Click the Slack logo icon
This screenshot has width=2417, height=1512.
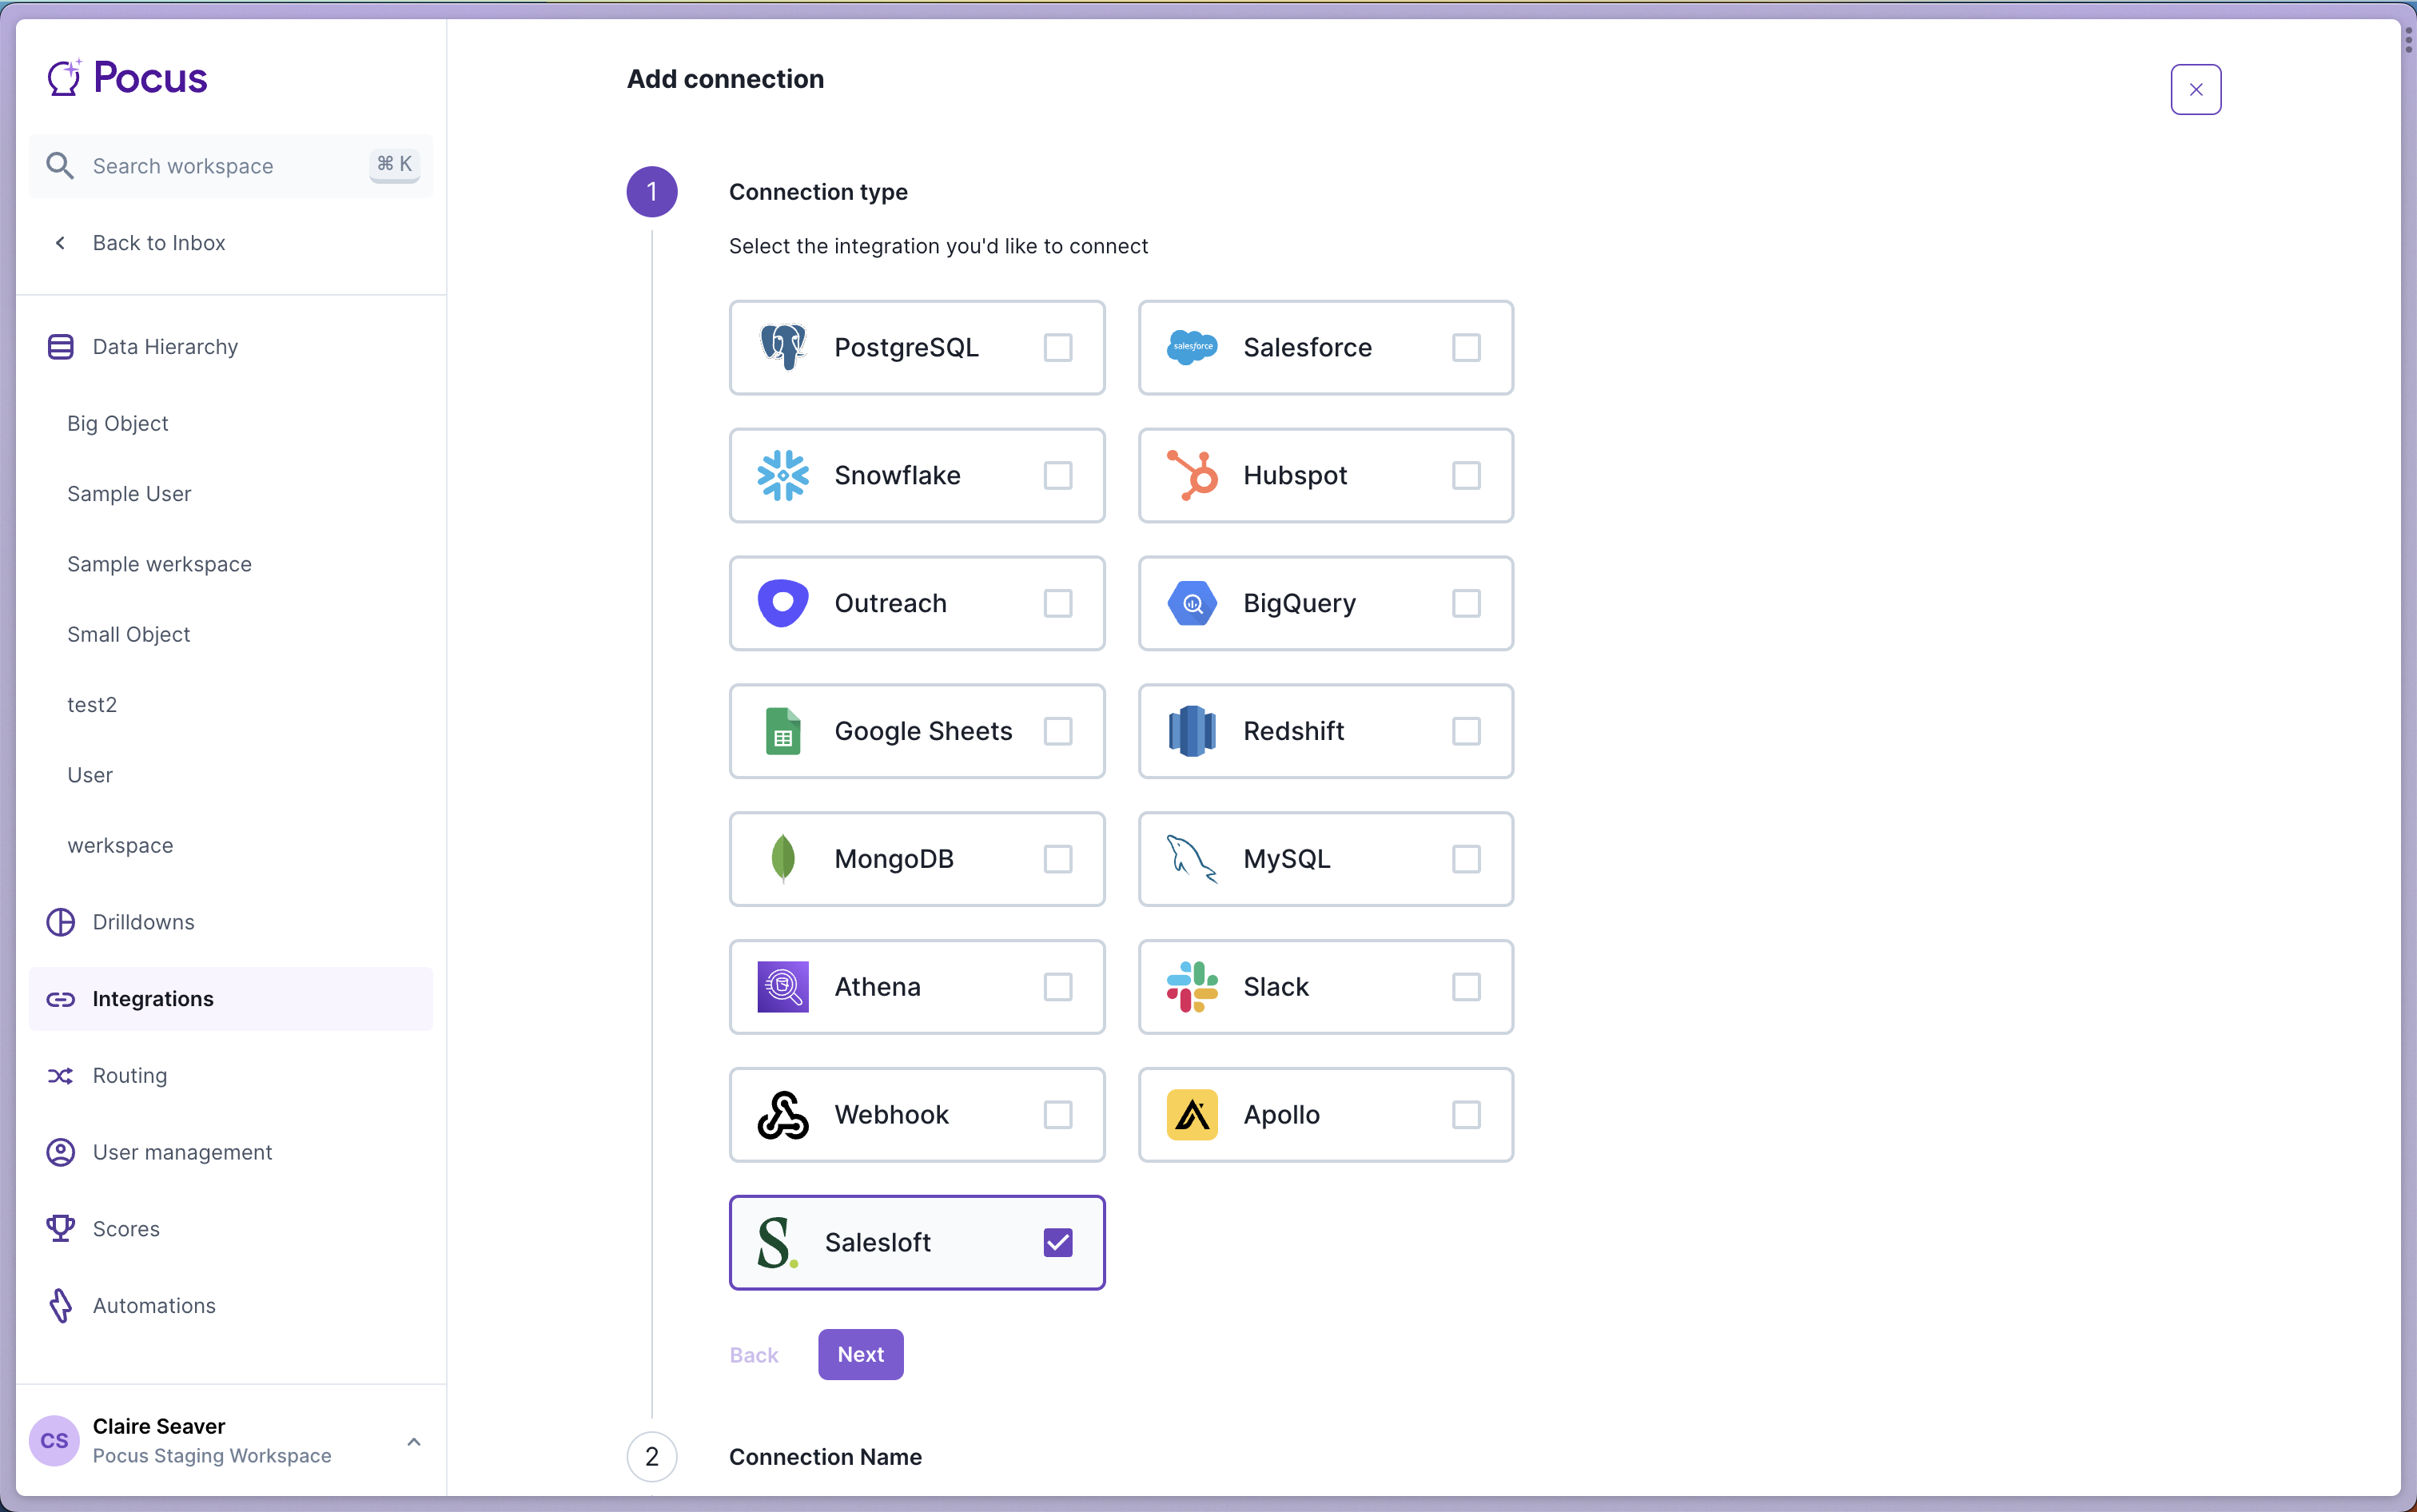pyautogui.click(x=1192, y=987)
